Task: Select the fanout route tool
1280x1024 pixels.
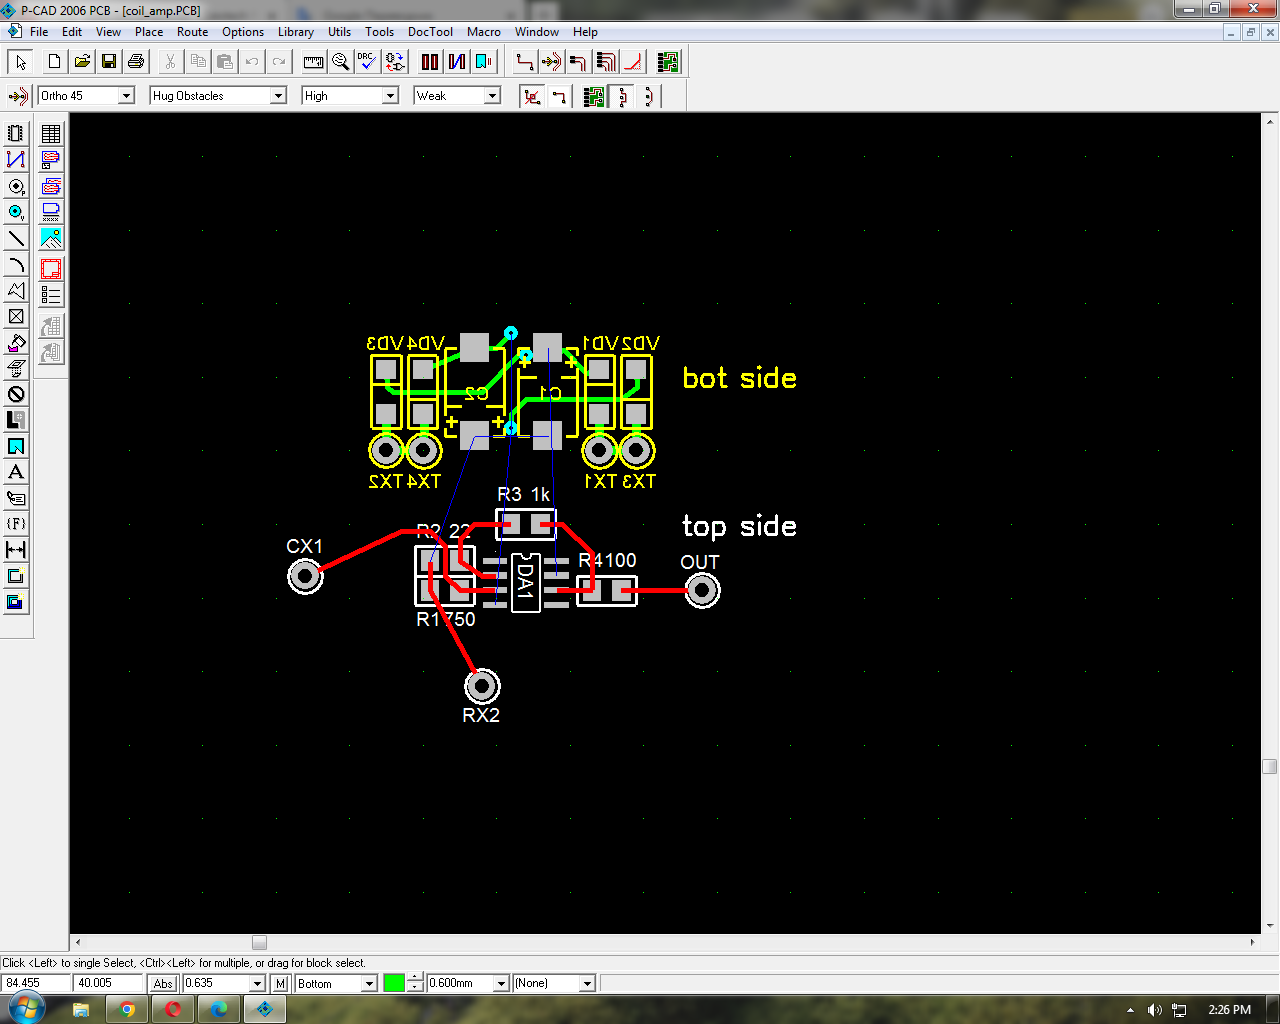Action: (579, 62)
